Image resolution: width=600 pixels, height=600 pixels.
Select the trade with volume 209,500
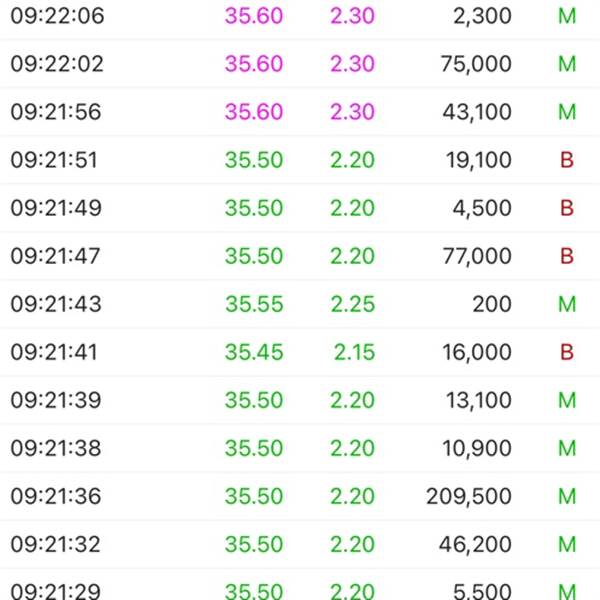click(300, 496)
